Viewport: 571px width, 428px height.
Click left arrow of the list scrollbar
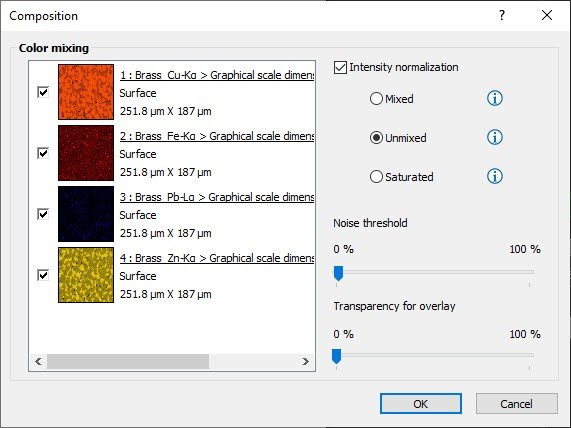(x=38, y=361)
